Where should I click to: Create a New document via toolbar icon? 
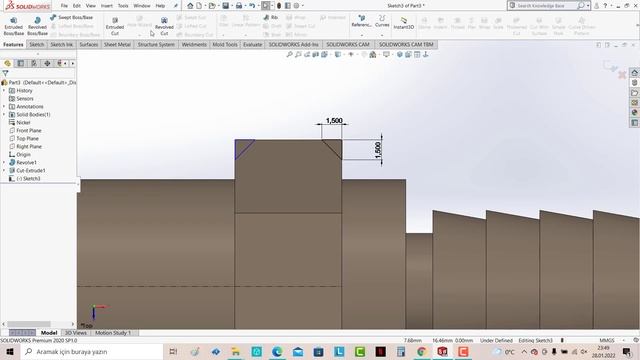pos(199,6)
